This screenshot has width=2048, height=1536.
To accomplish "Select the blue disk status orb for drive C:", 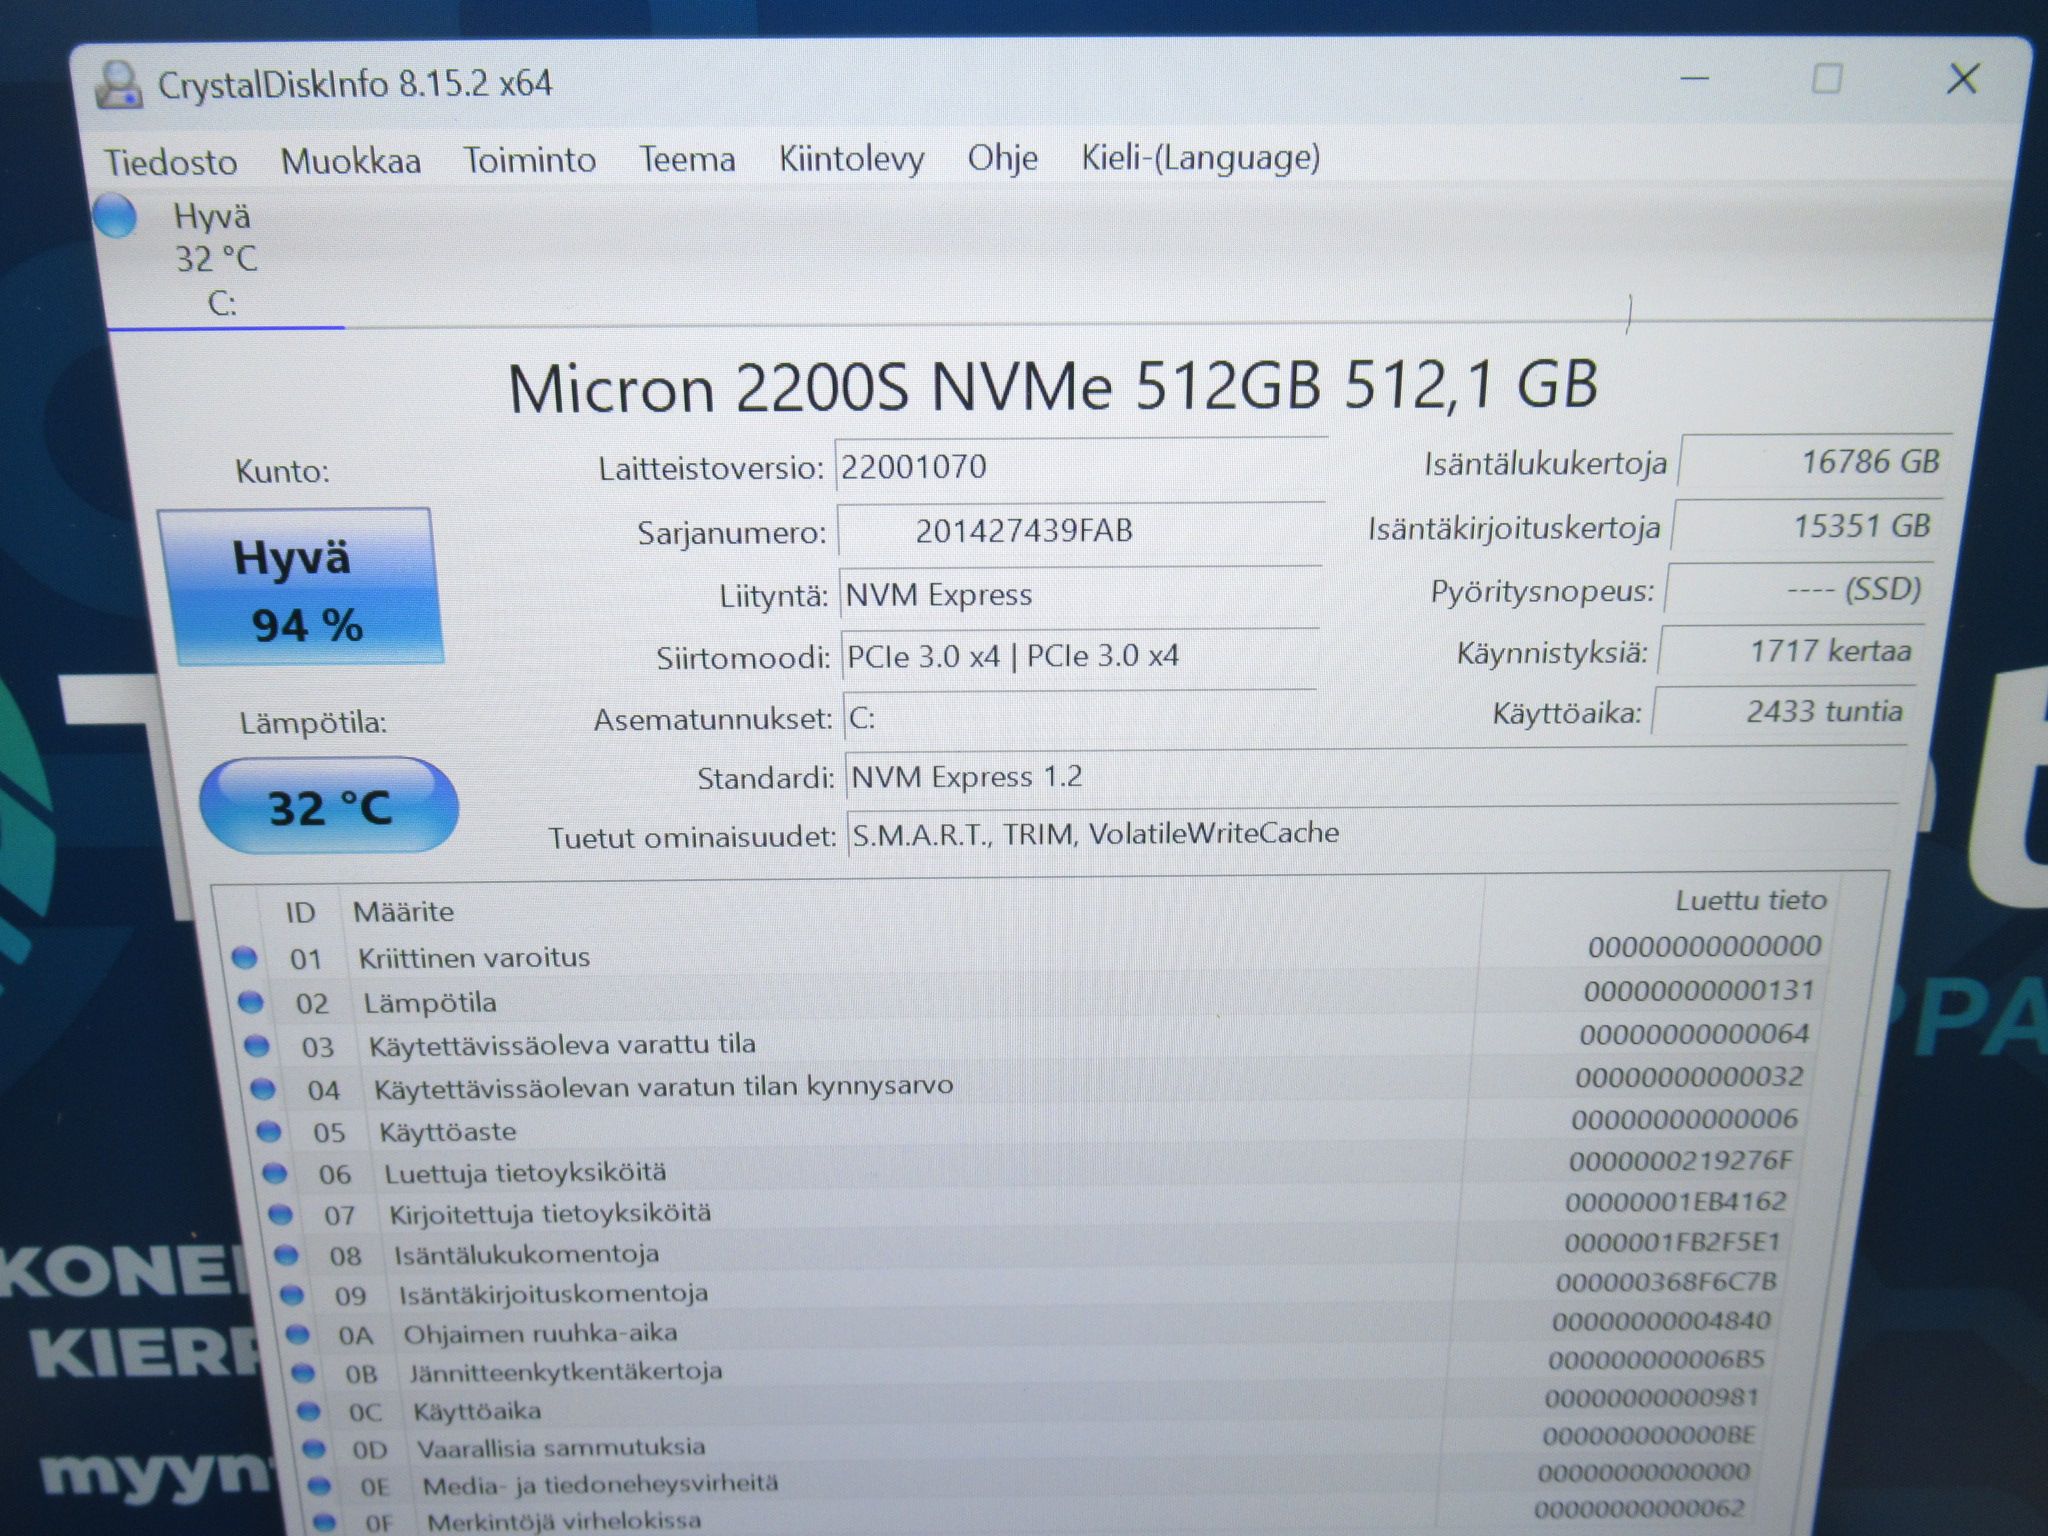I will [115, 216].
